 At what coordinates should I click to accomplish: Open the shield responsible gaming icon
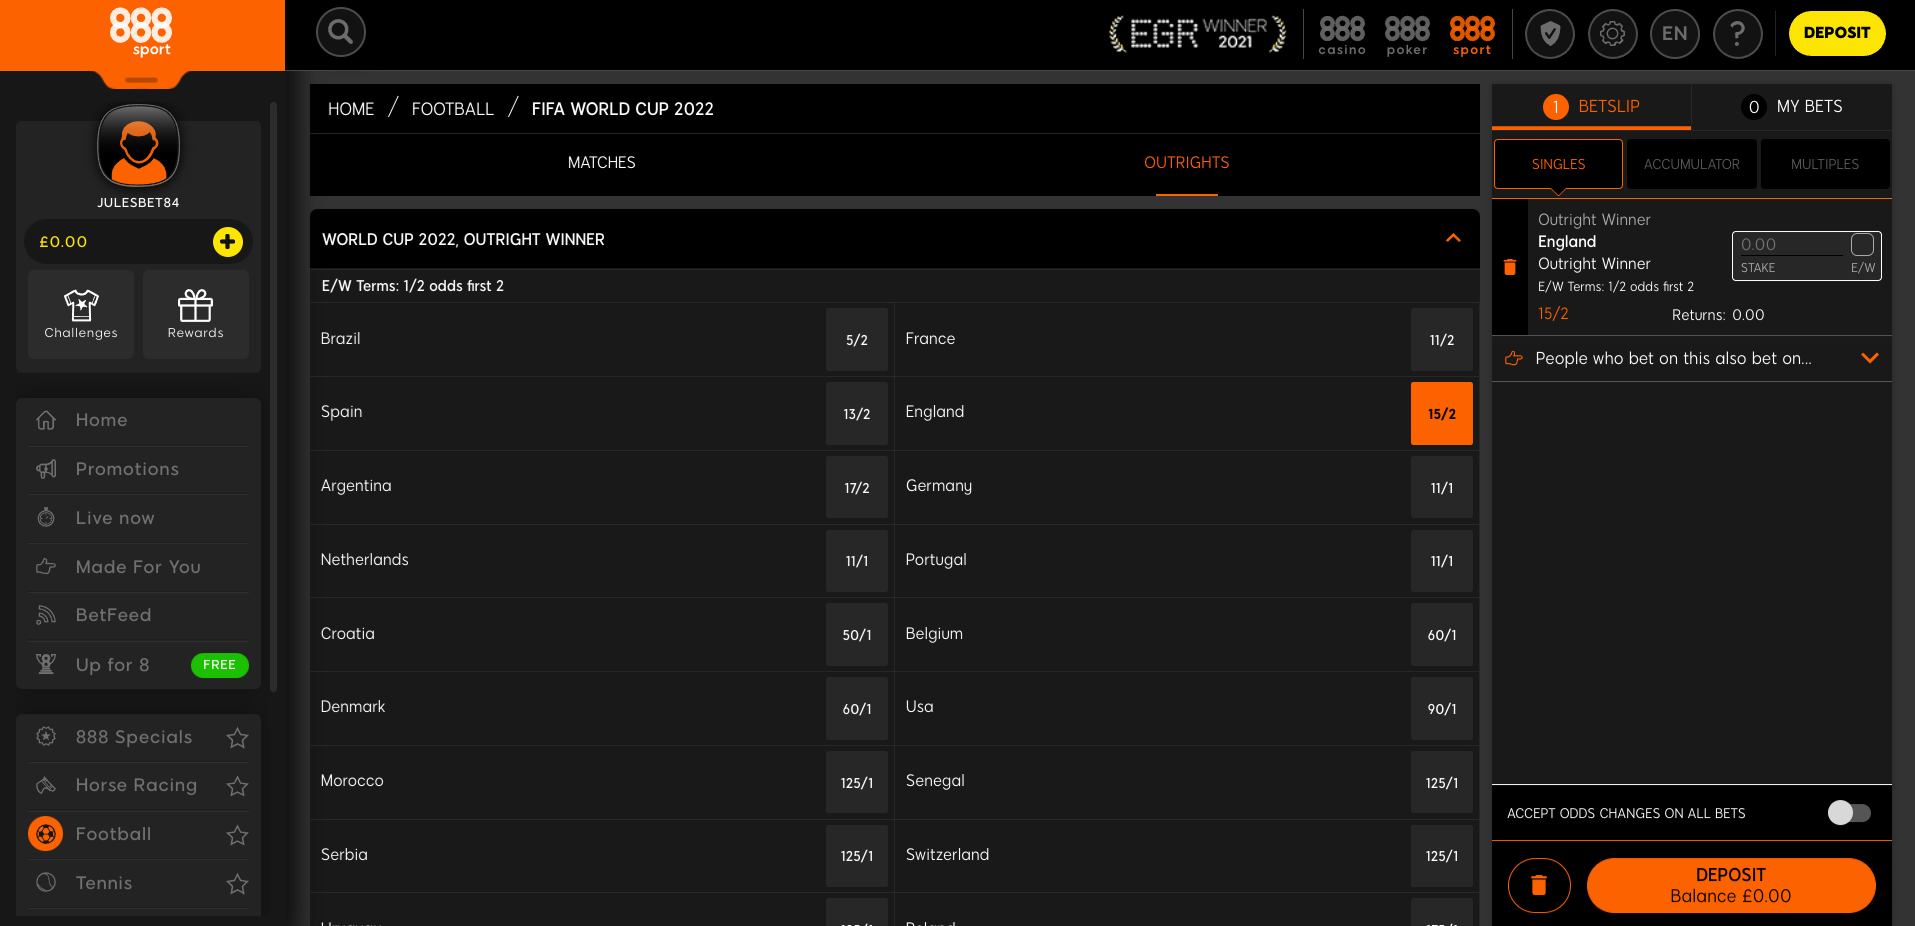(x=1550, y=34)
